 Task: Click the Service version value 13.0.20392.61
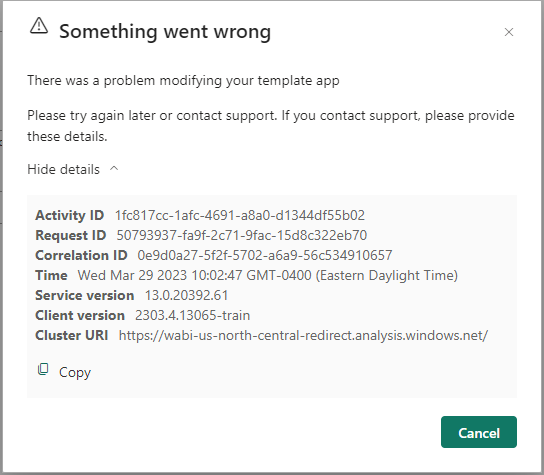(x=186, y=295)
